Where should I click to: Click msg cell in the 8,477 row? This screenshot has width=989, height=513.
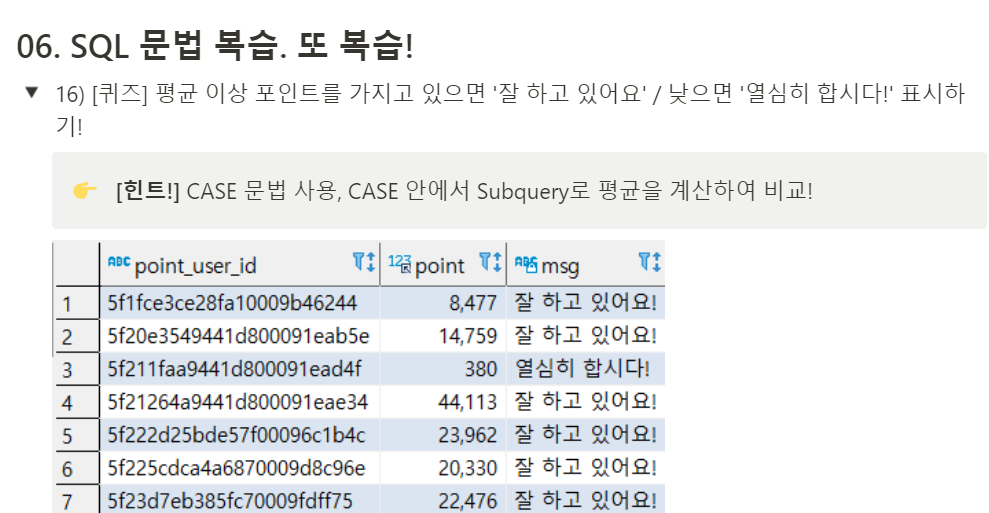point(586,303)
